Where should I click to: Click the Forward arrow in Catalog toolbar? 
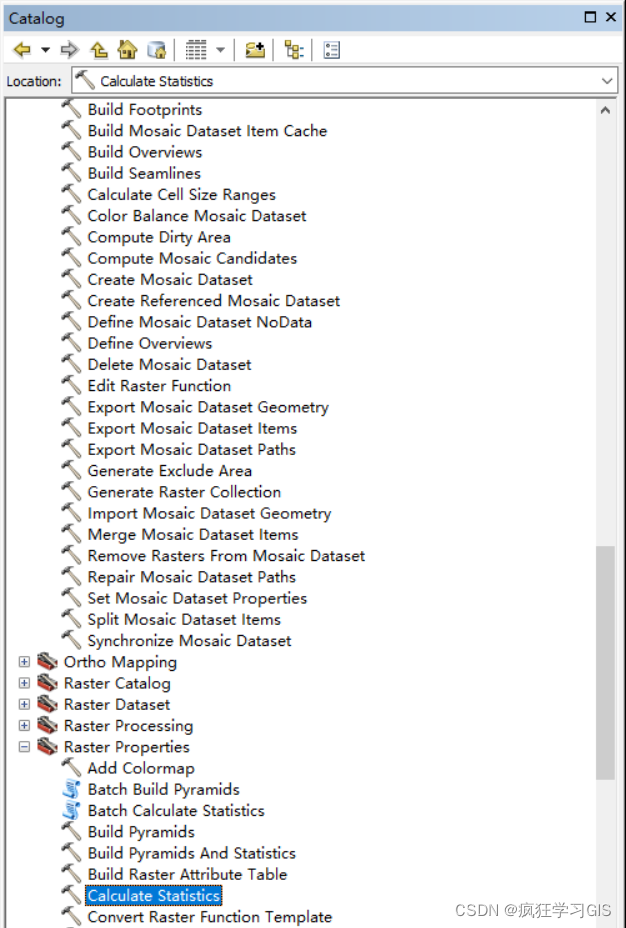point(70,50)
